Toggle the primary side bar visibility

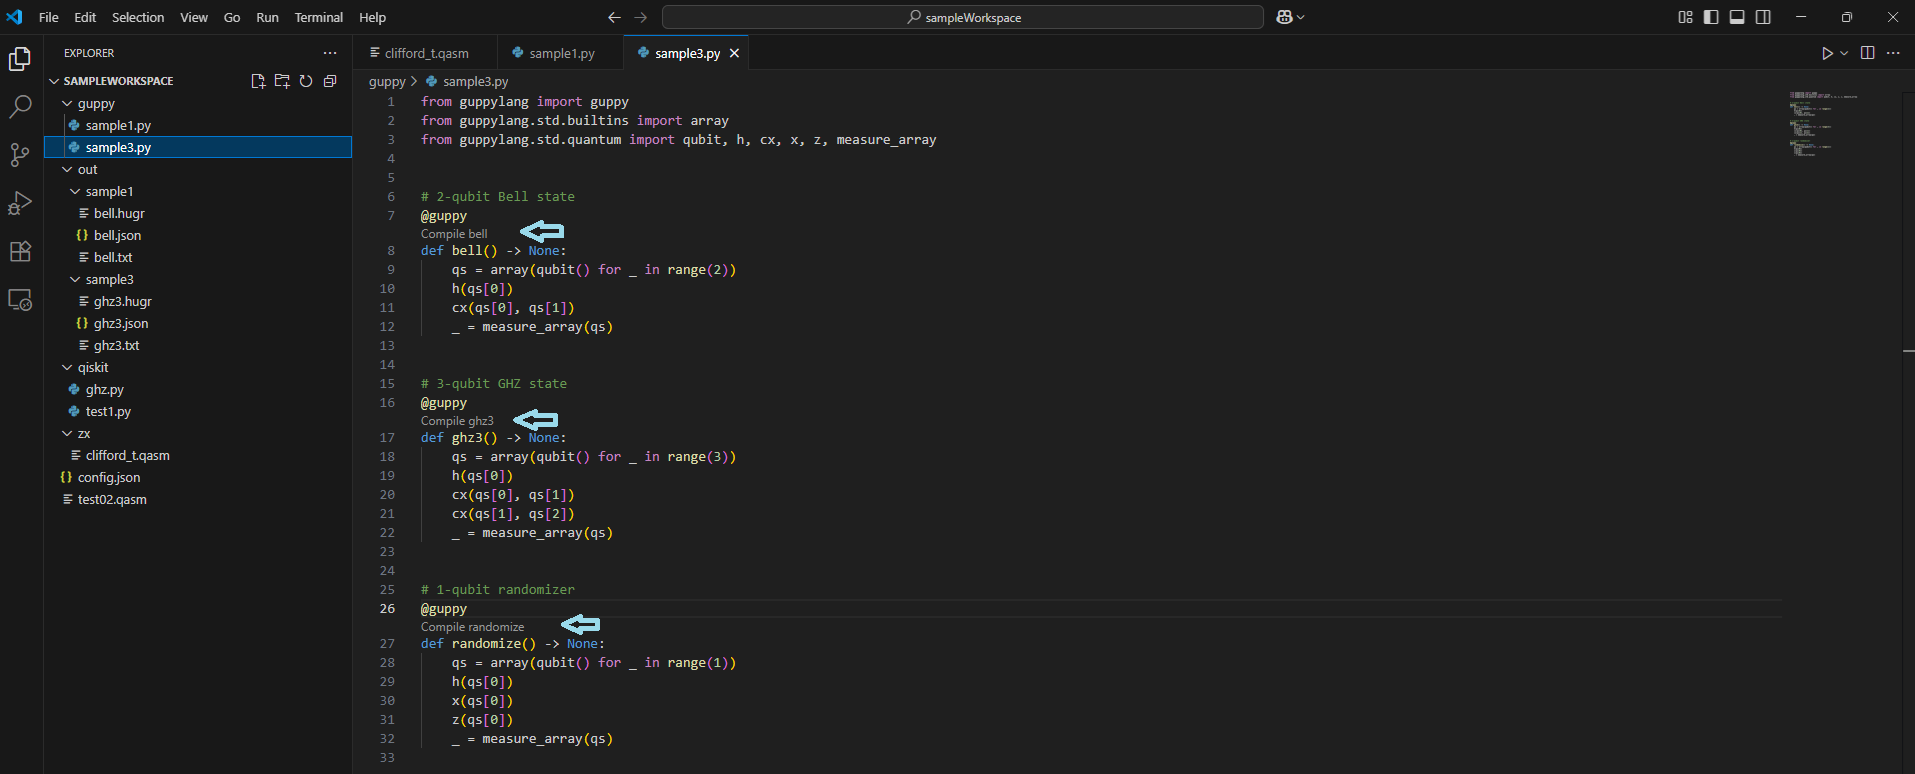[1711, 17]
